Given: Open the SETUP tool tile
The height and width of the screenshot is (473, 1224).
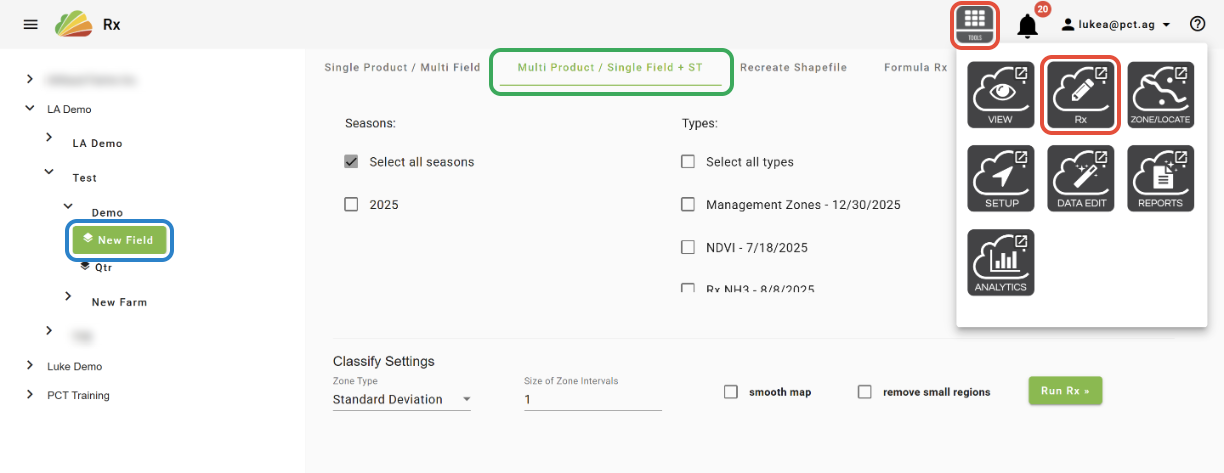Looking at the screenshot, I should coord(1000,179).
